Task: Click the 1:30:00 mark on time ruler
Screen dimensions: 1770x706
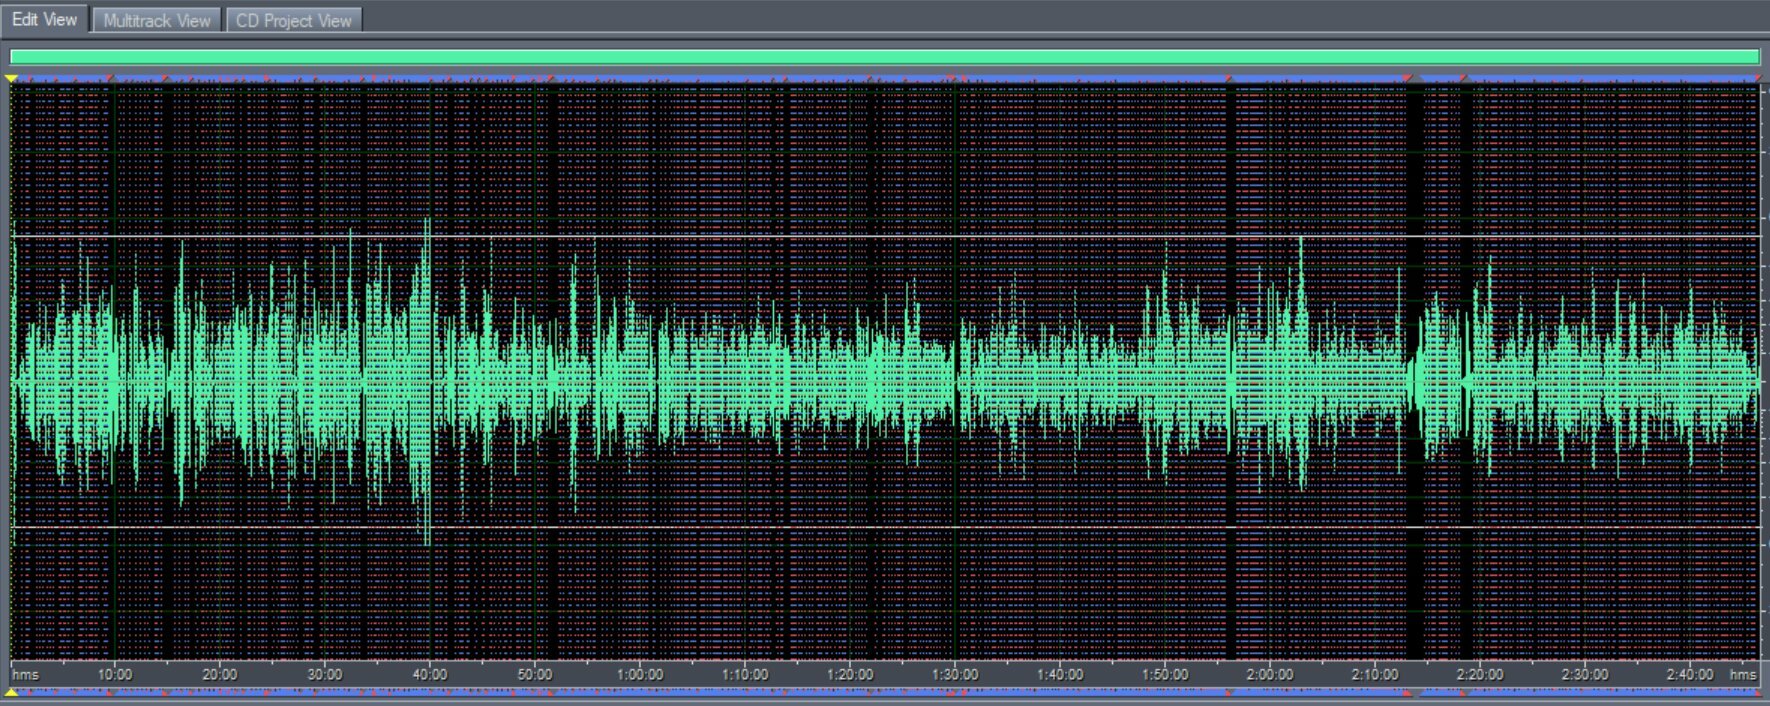Action: (955, 674)
